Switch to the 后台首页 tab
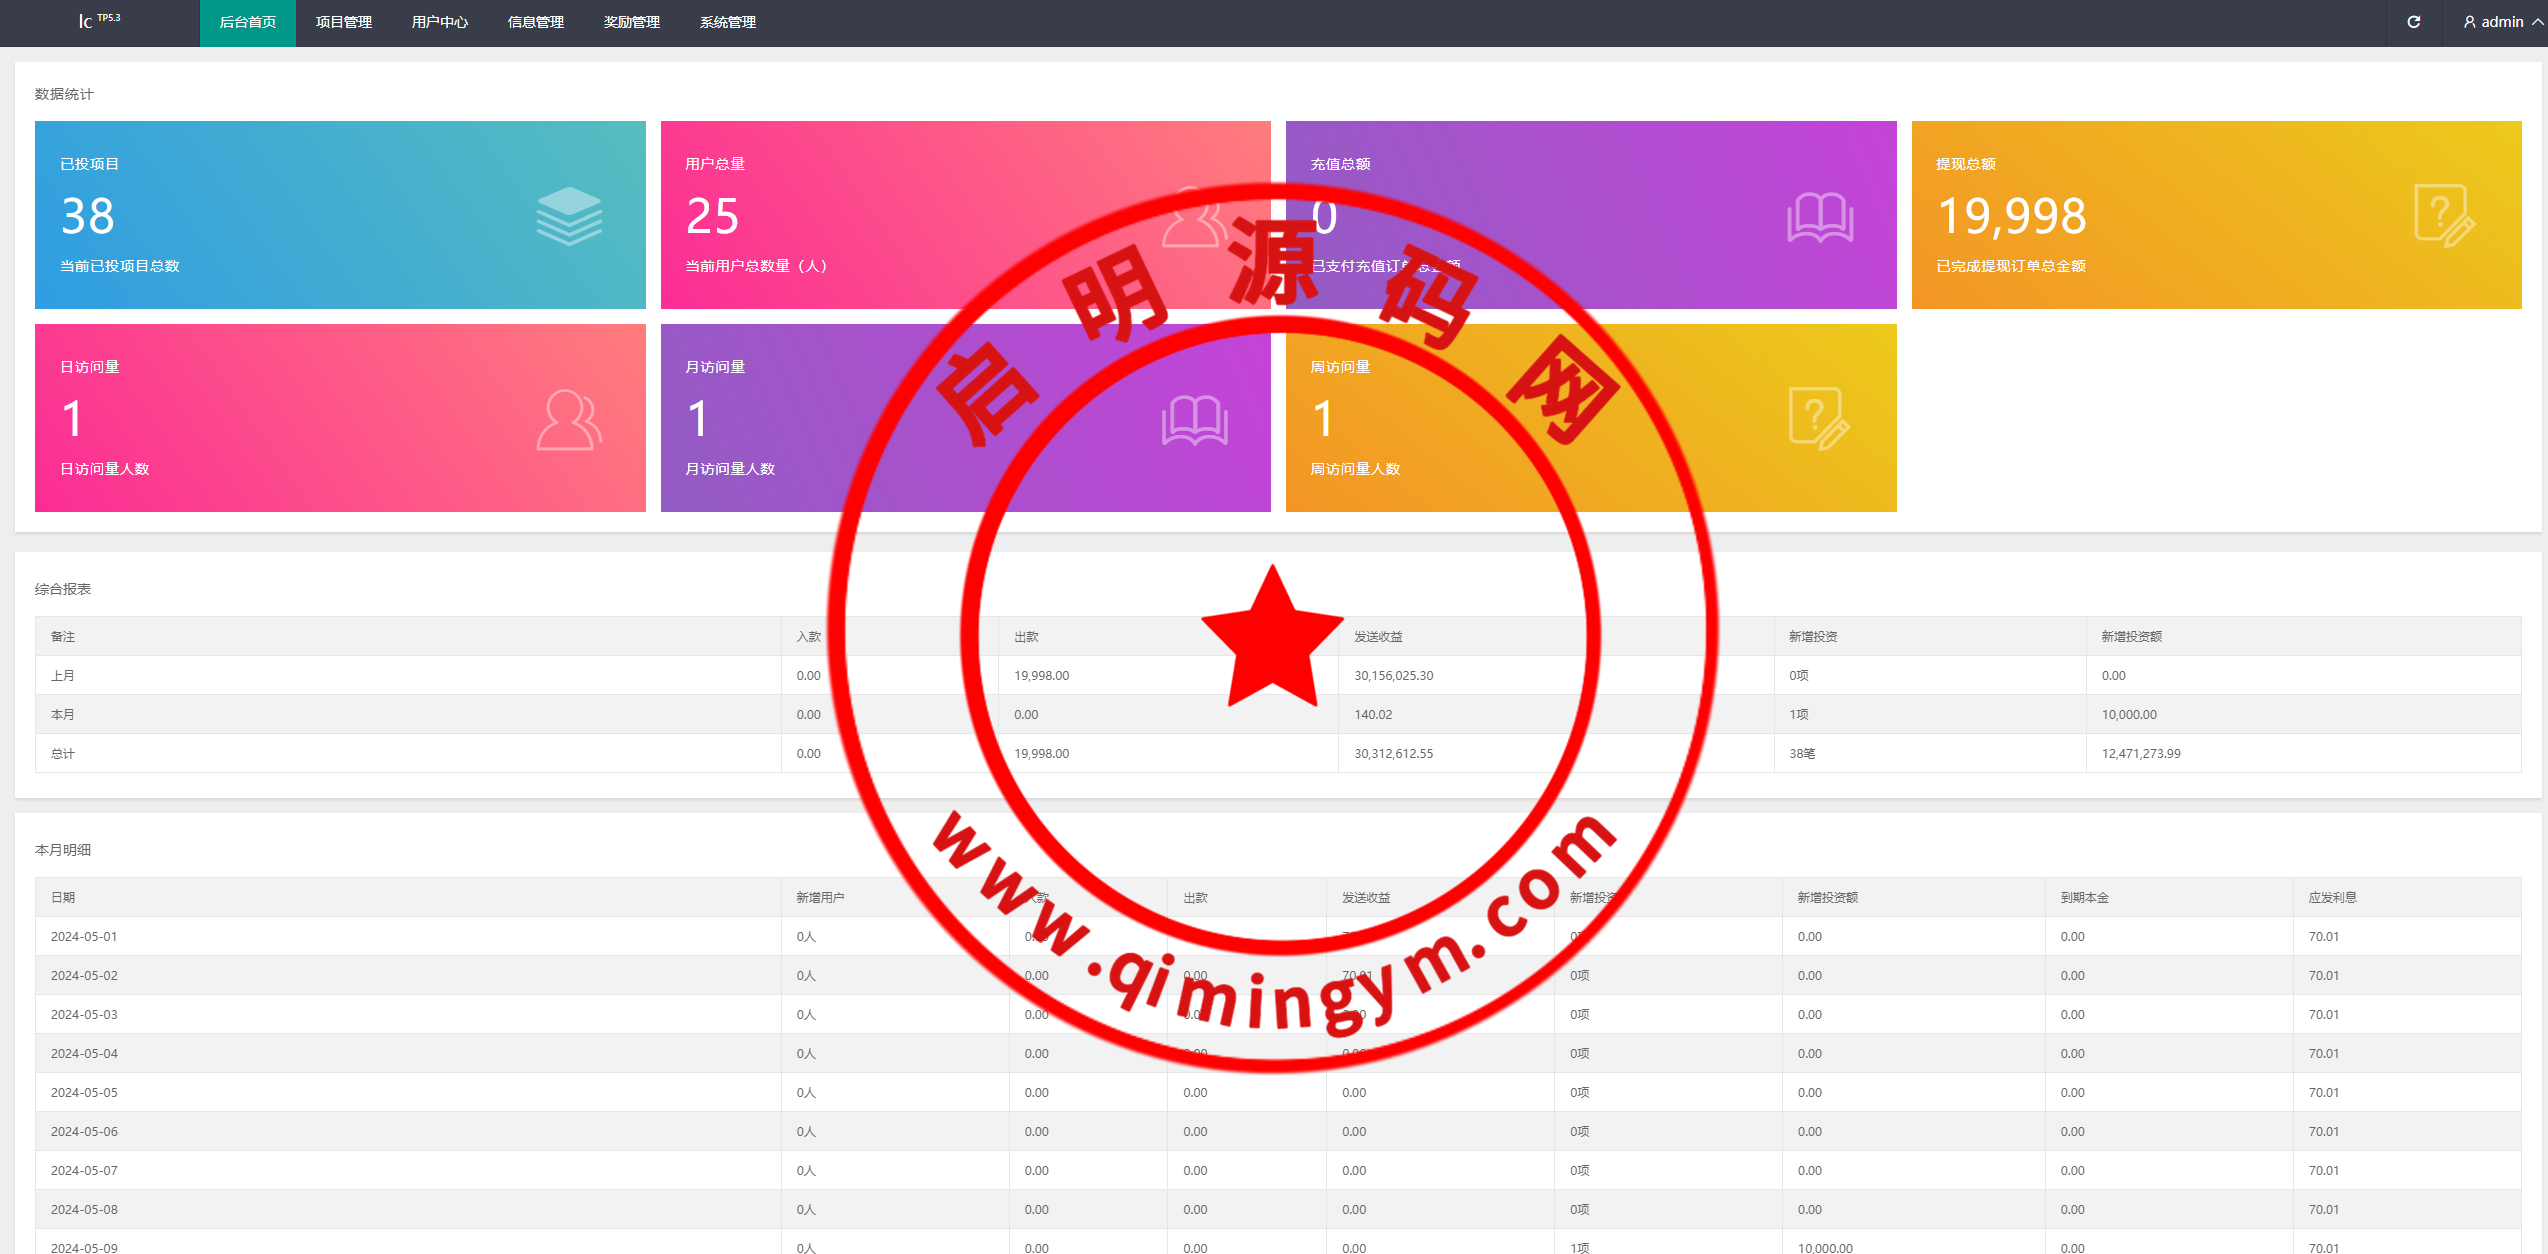This screenshot has width=2548, height=1254. coord(248,22)
